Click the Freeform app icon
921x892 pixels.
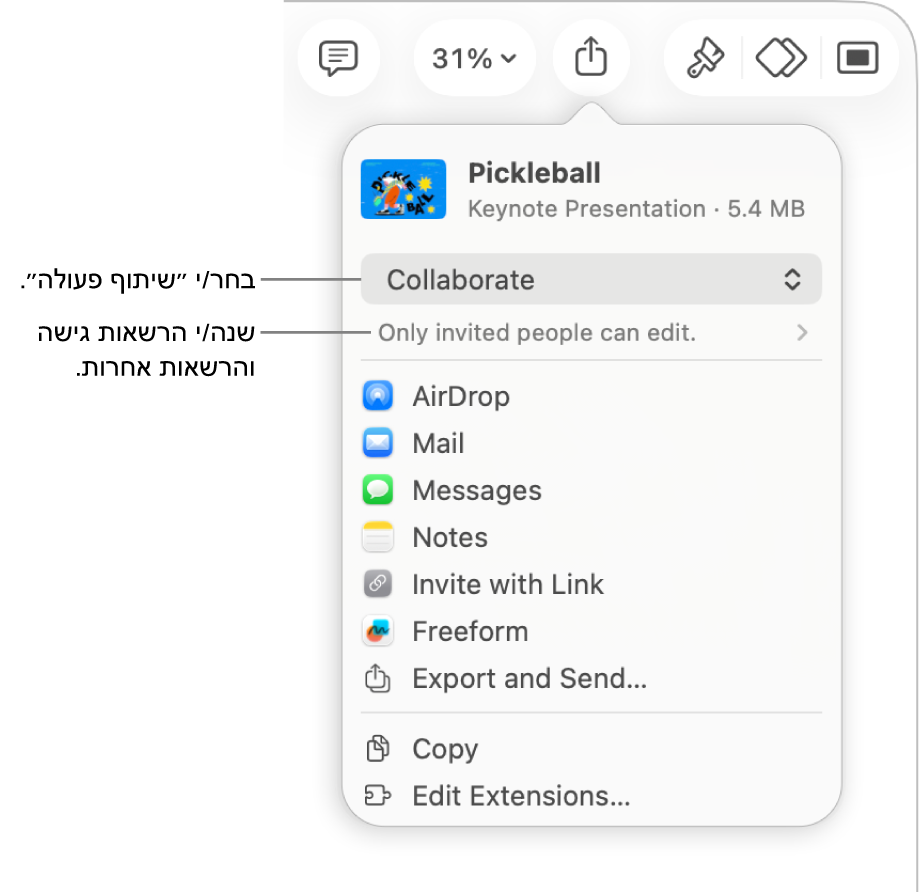click(x=378, y=631)
